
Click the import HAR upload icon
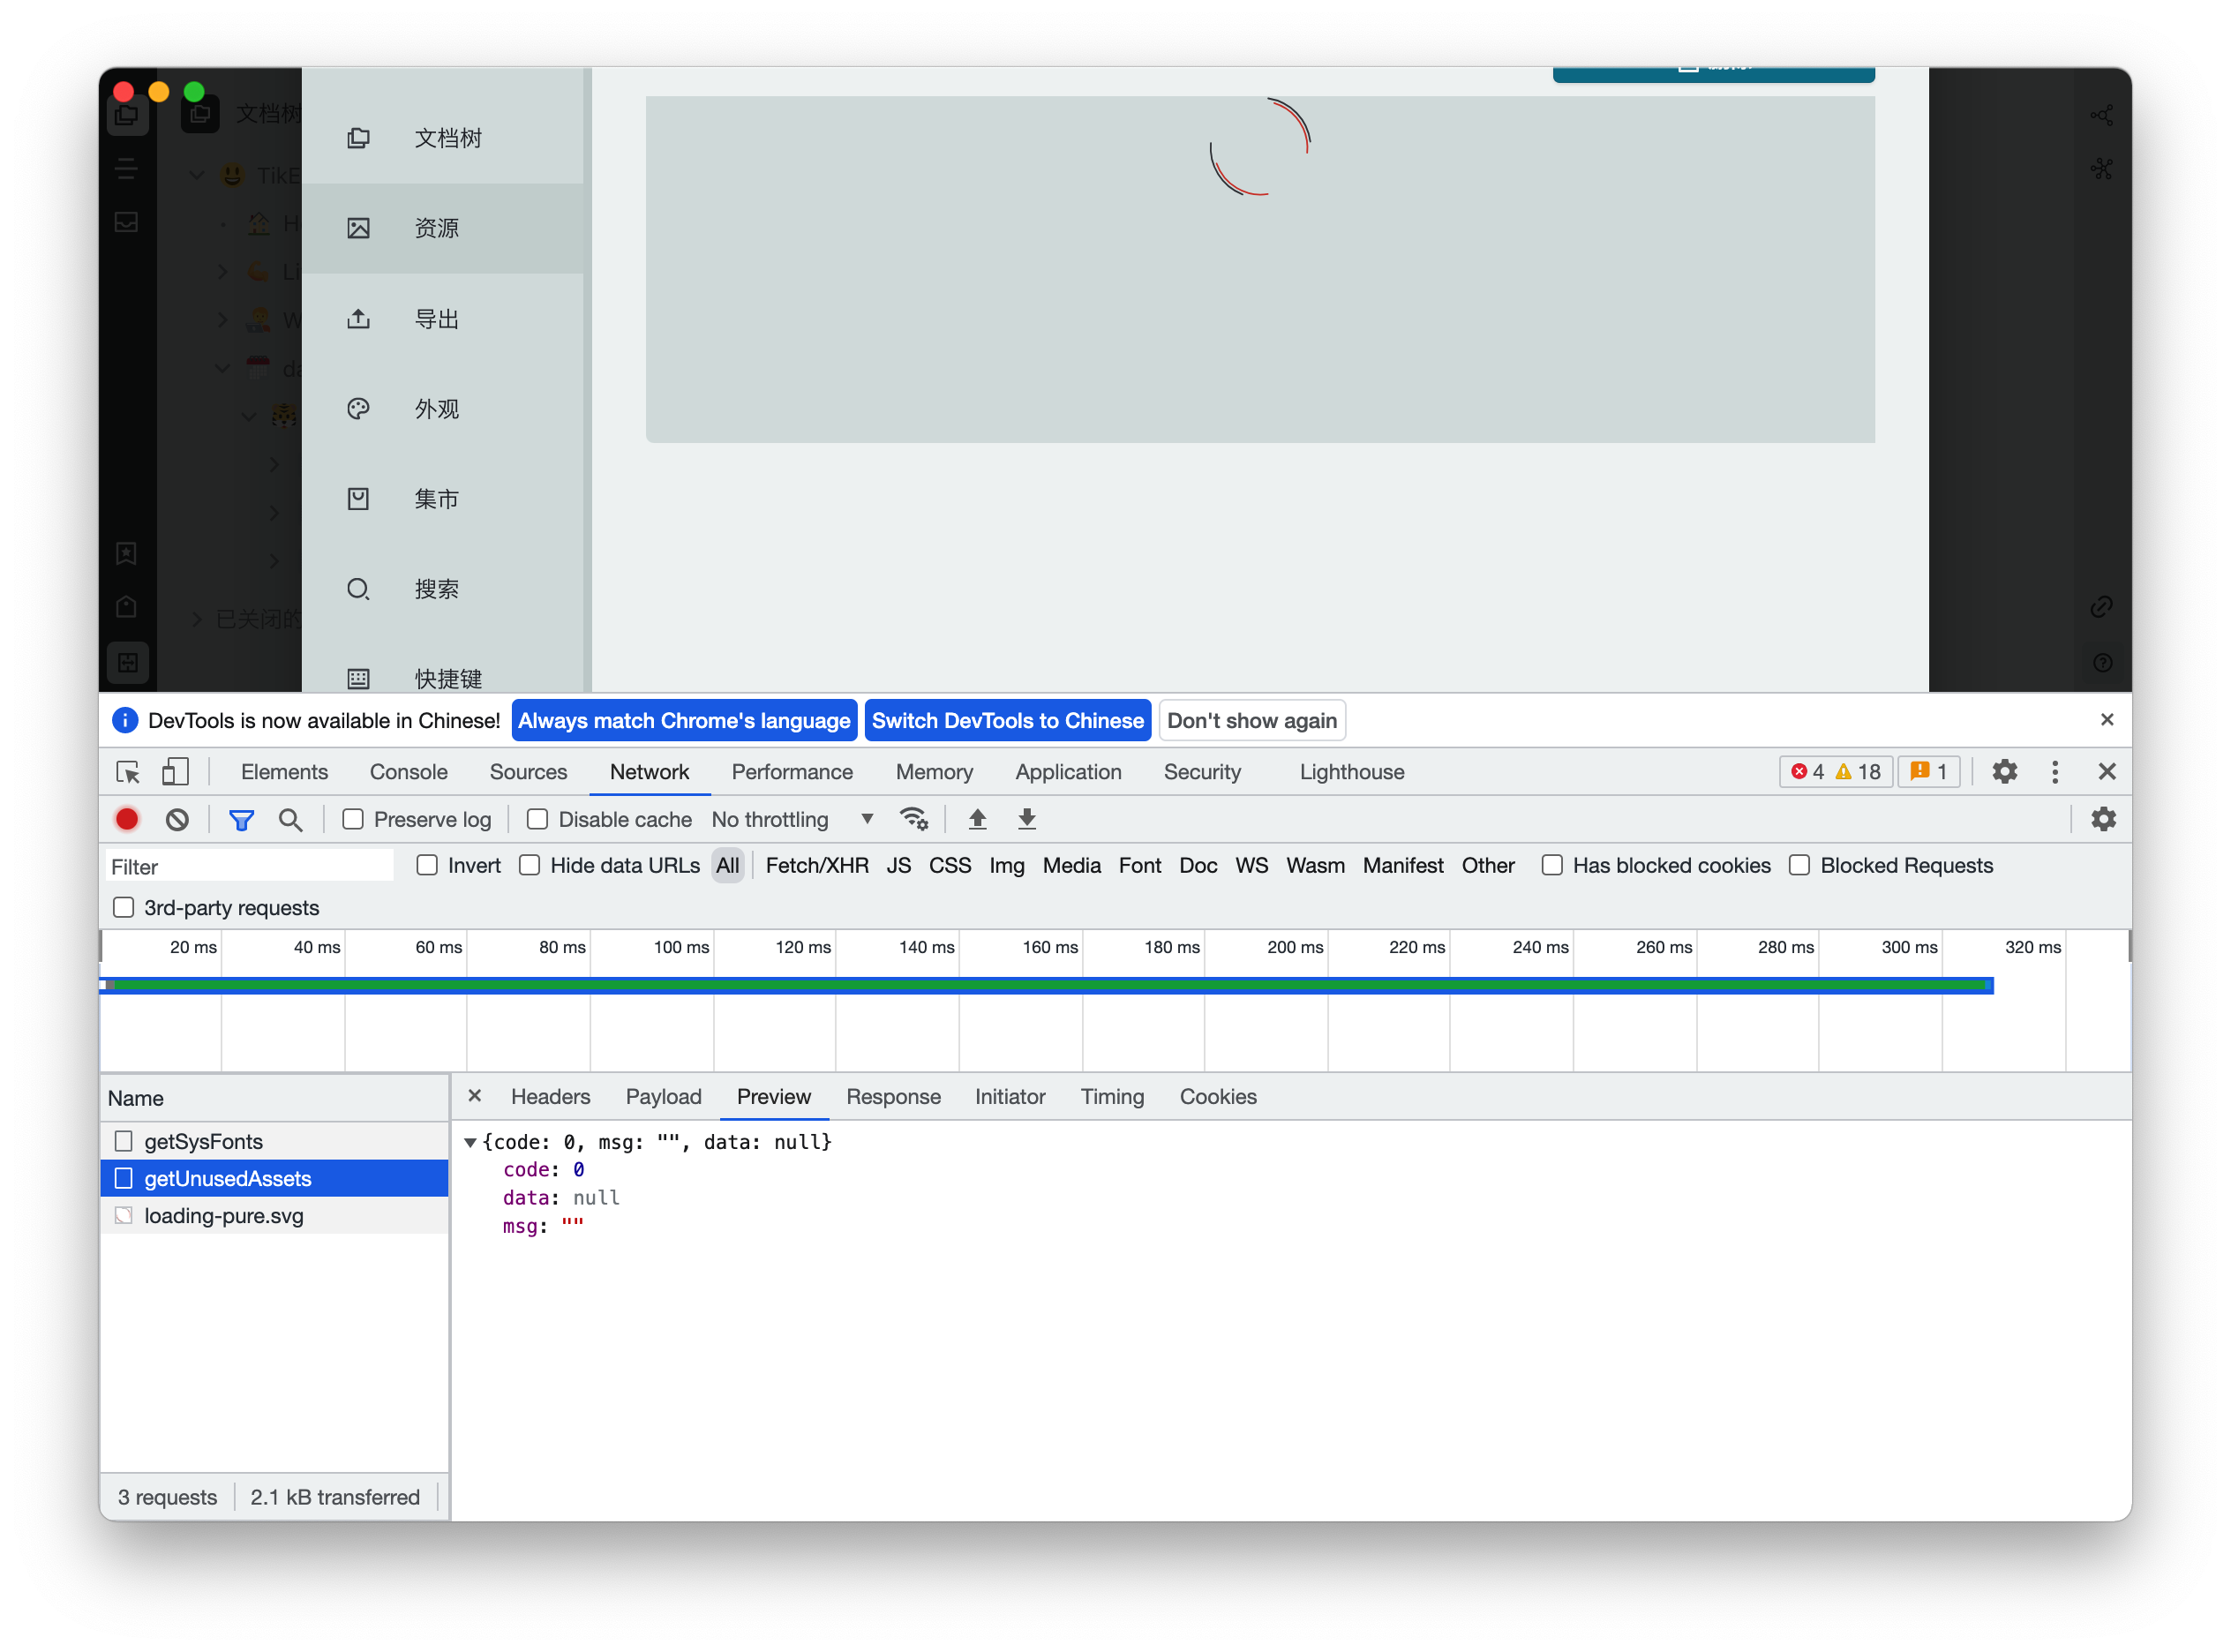click(977, 820)
